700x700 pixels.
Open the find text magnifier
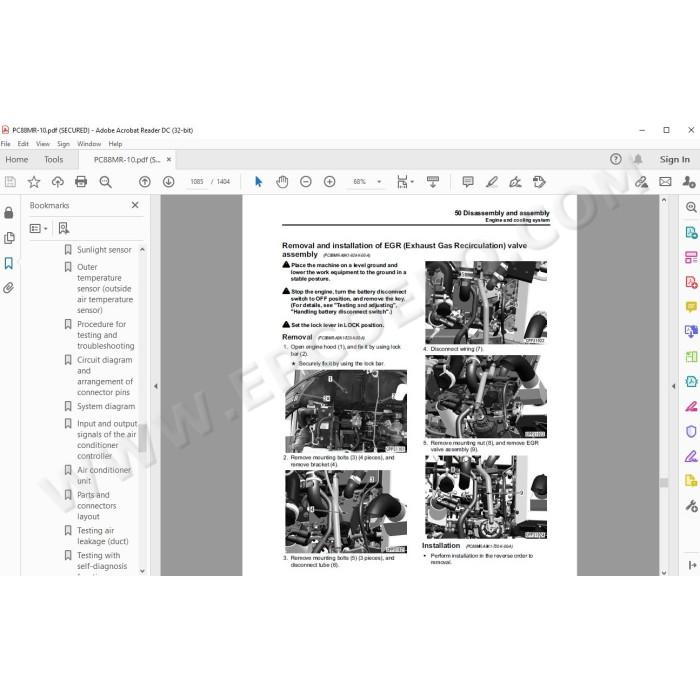coord(105,182)
